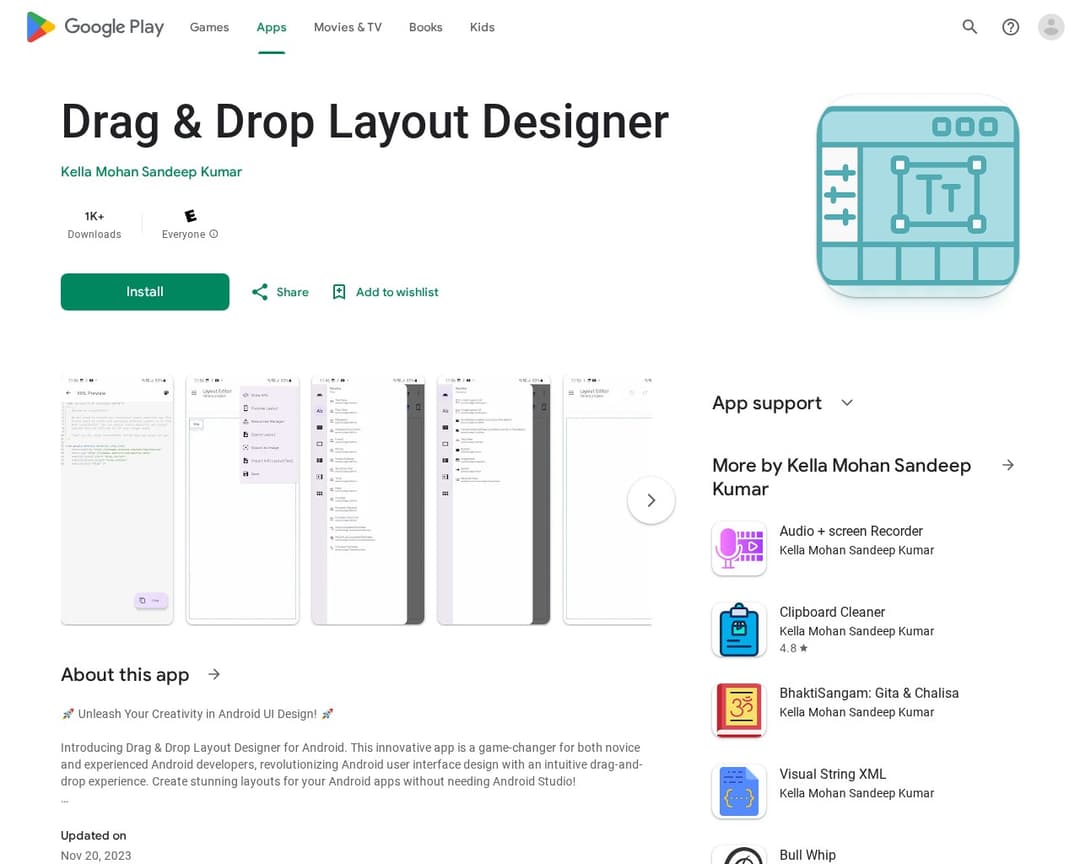
Task: Click the arrow next to About this app
Action: pyautogui.click(x=214, y=675)
